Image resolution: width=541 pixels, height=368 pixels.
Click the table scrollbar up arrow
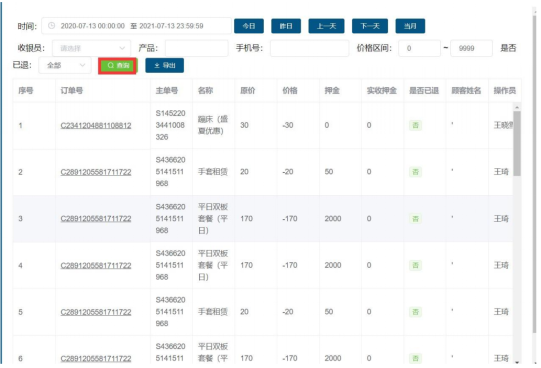point(517,108)
